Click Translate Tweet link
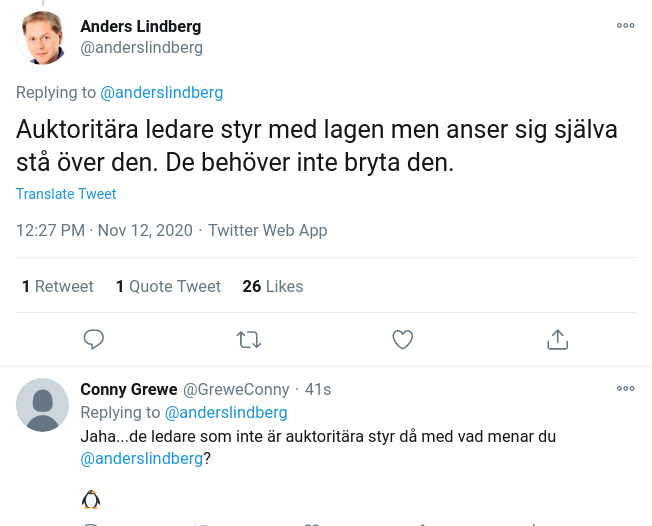This screenshot has width=652, height=526. (x=66, y=194)
